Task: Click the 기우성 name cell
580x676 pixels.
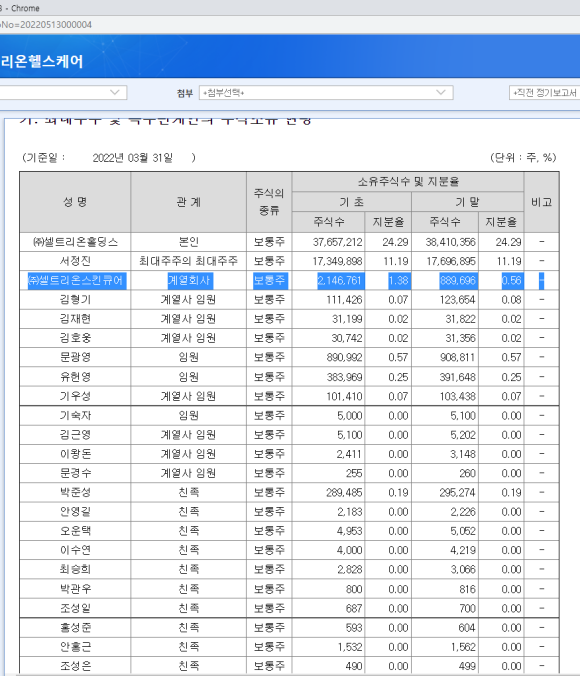Action: pos(75,396)
